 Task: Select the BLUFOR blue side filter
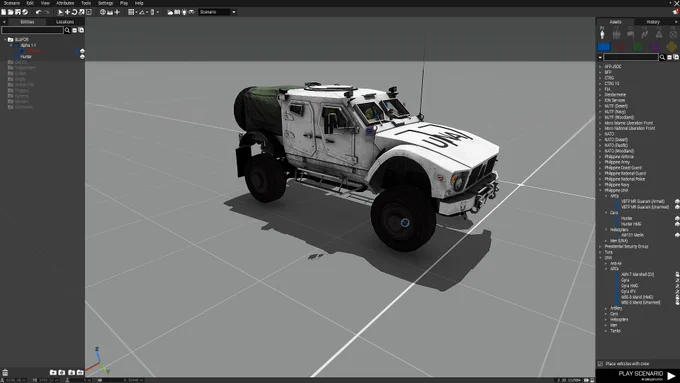604,46
